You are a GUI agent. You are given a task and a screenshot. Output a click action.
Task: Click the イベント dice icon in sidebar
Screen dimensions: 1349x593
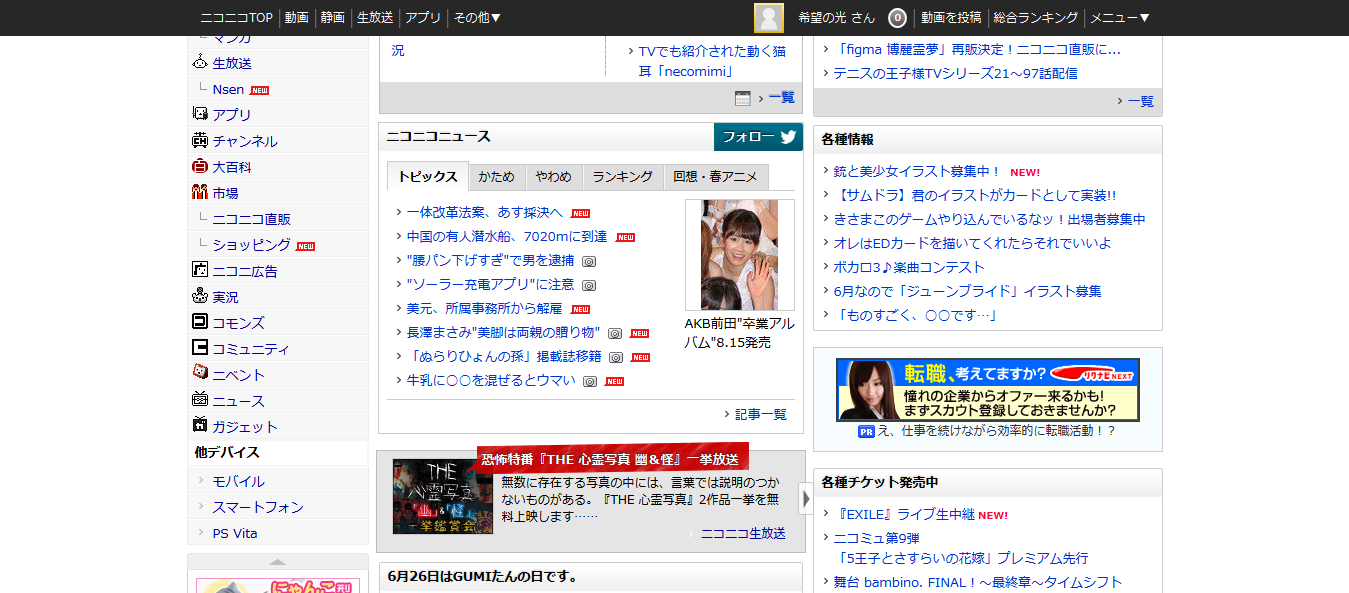[200, 372]
